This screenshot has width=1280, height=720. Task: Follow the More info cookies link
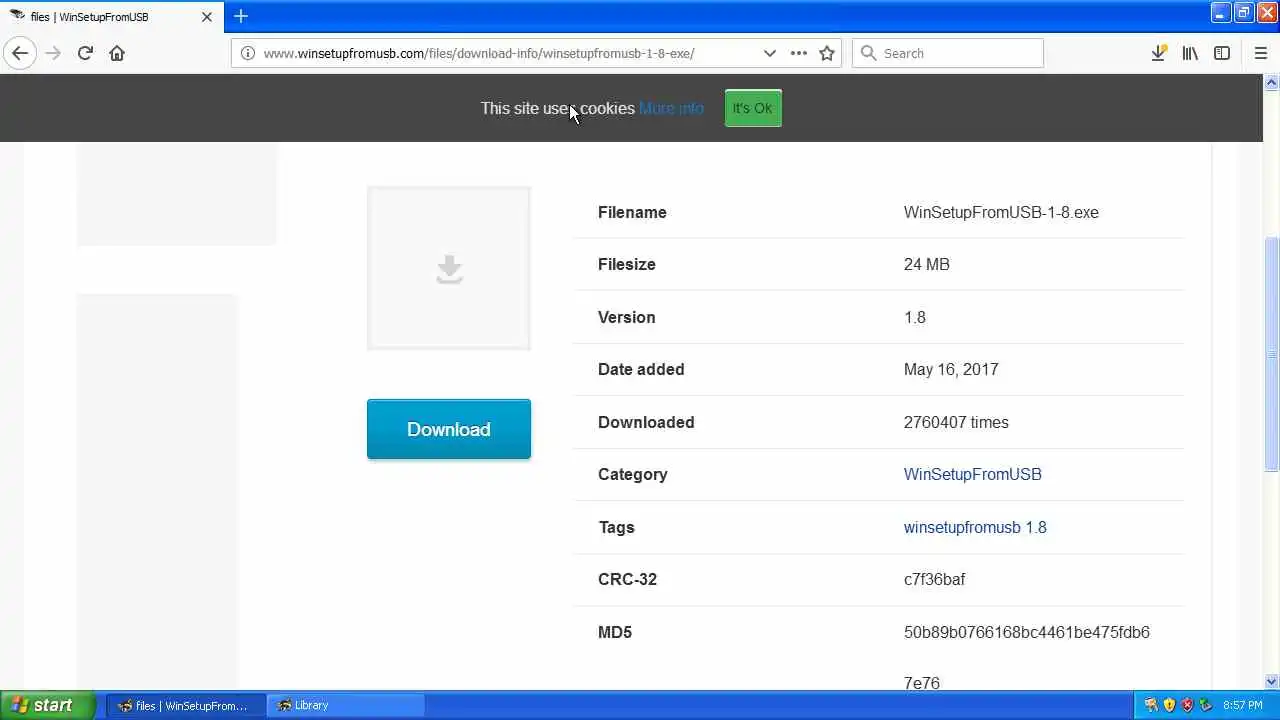671,108
